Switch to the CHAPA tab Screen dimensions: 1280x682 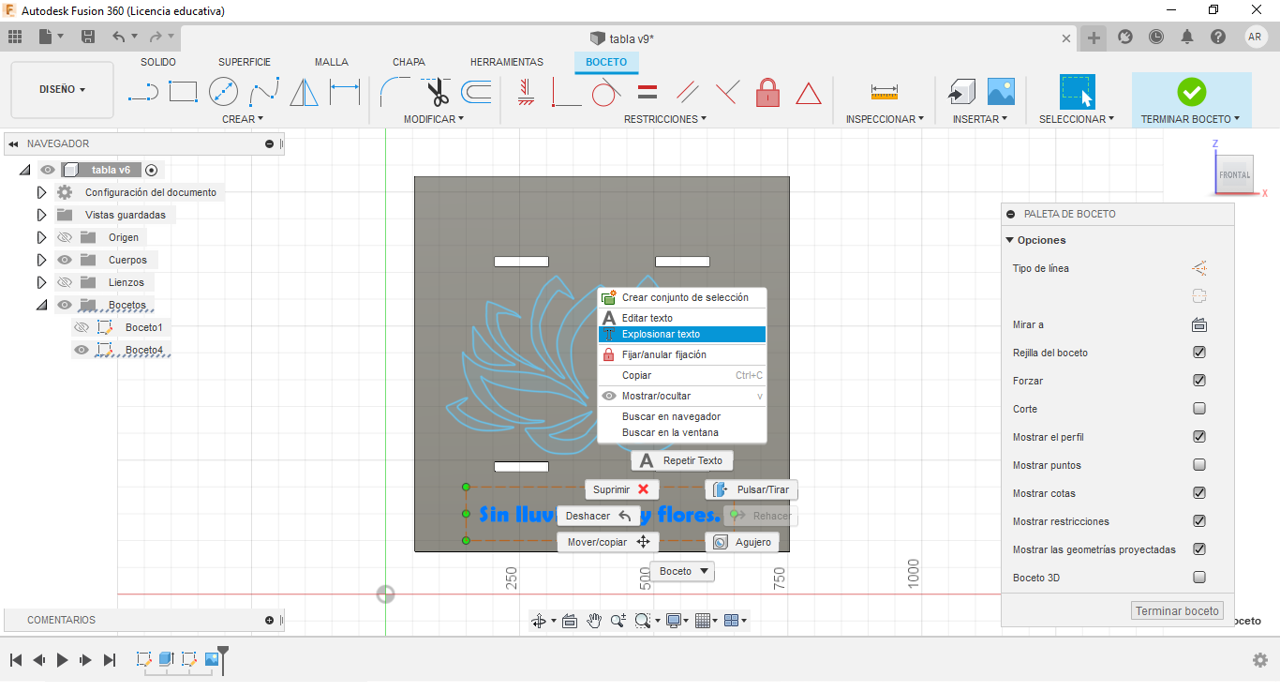(x=408, y=62)
